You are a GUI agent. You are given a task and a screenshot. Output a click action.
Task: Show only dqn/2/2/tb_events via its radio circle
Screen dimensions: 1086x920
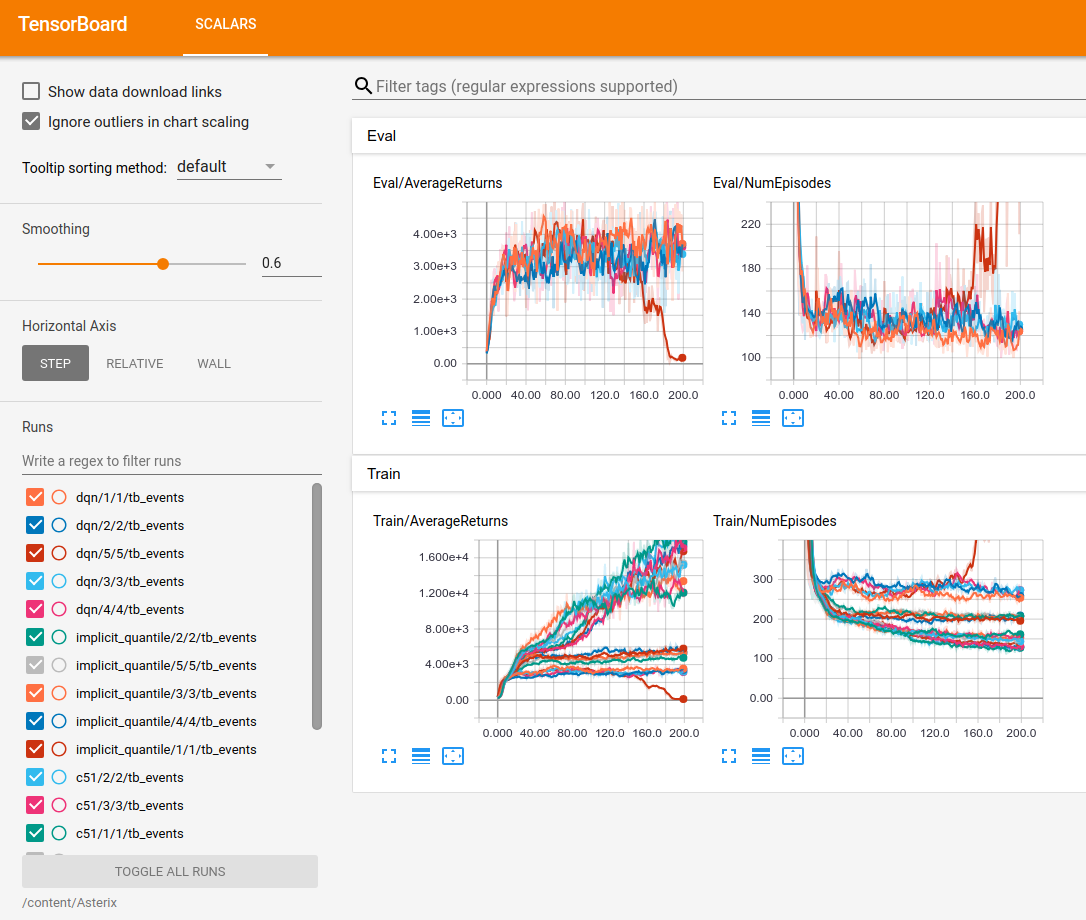click(x=60, y=525)
